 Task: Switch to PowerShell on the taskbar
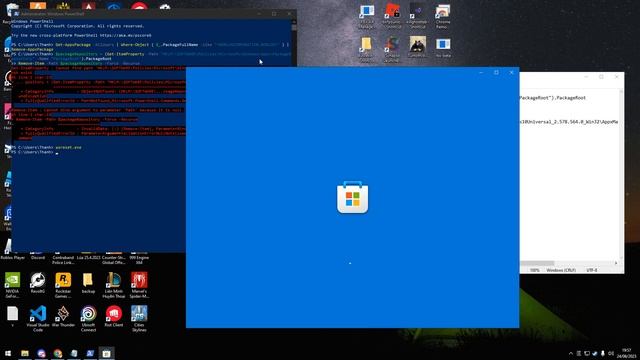[x=90, y=353]
